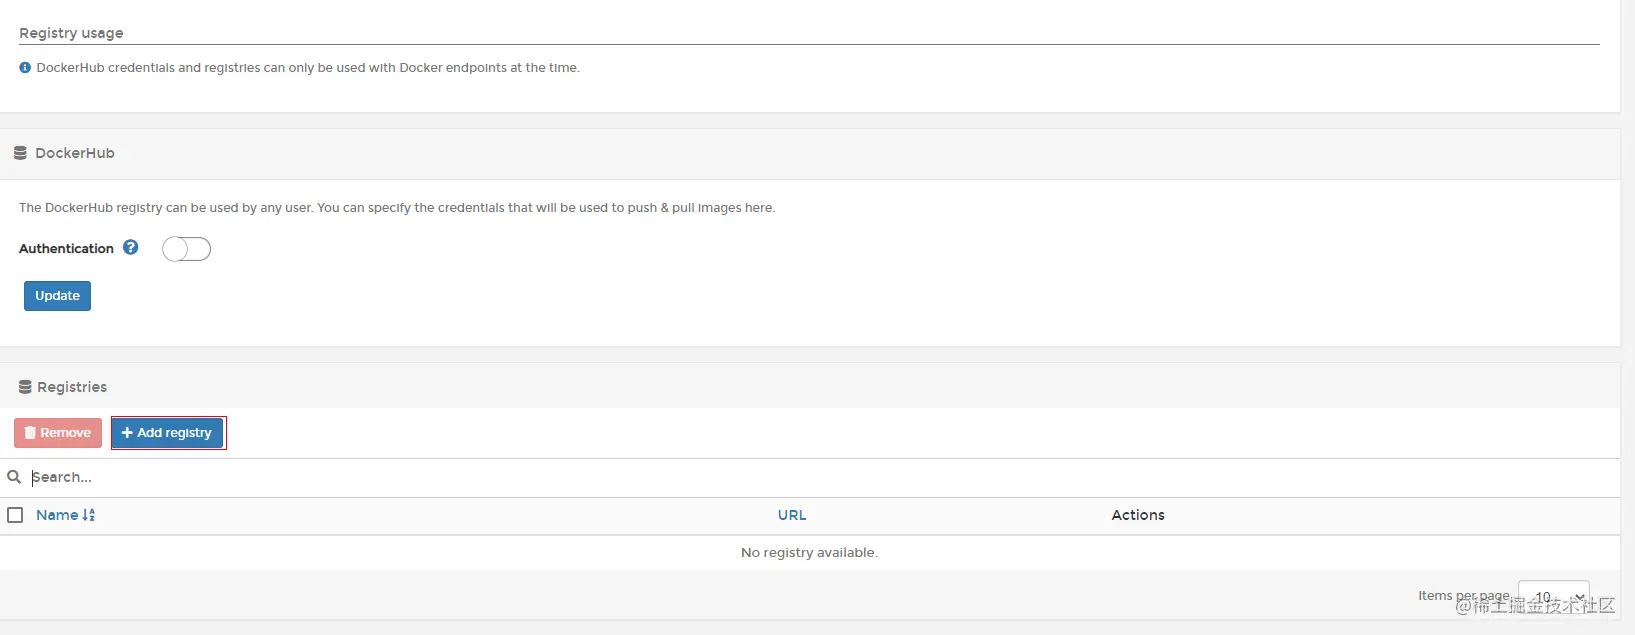Click the database icon beside Registries heading
The height and width of the screenshot is (635, 1635).
tap(25, 387)
